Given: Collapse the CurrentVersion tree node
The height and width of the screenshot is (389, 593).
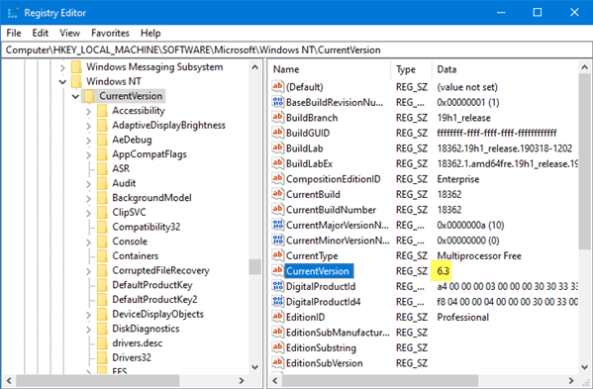Looking at the screenshot, I should coord(76,96).
